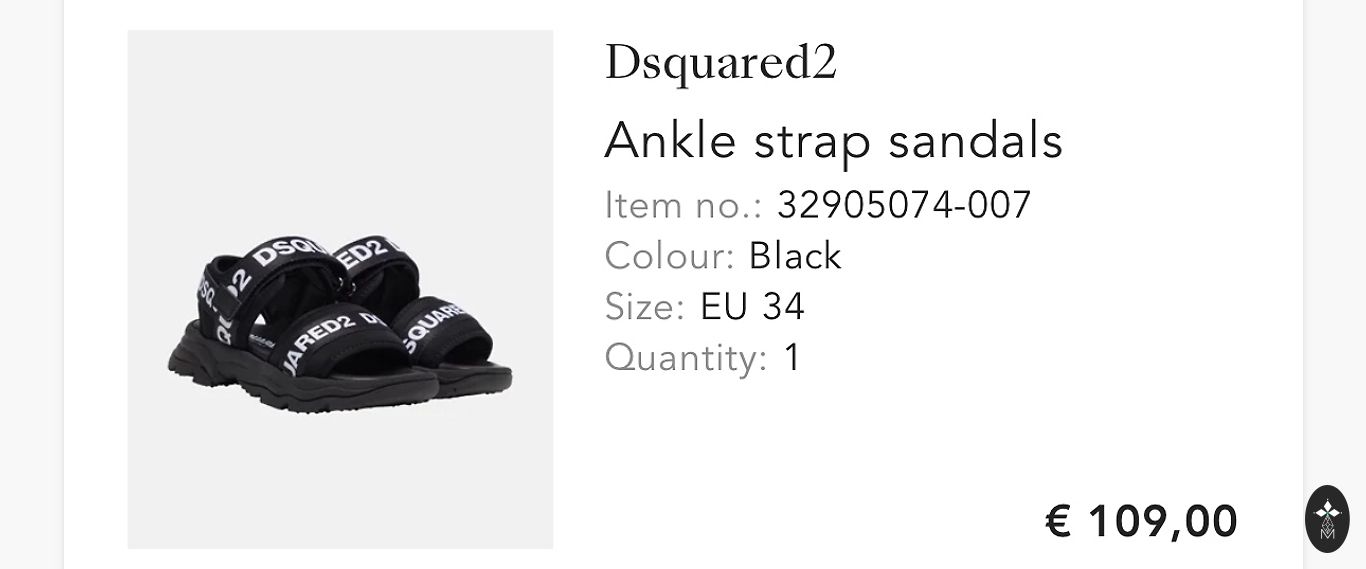The image size is (1366, 569).
Task: Select the Black colour value
Action: [x=795, y=256]
